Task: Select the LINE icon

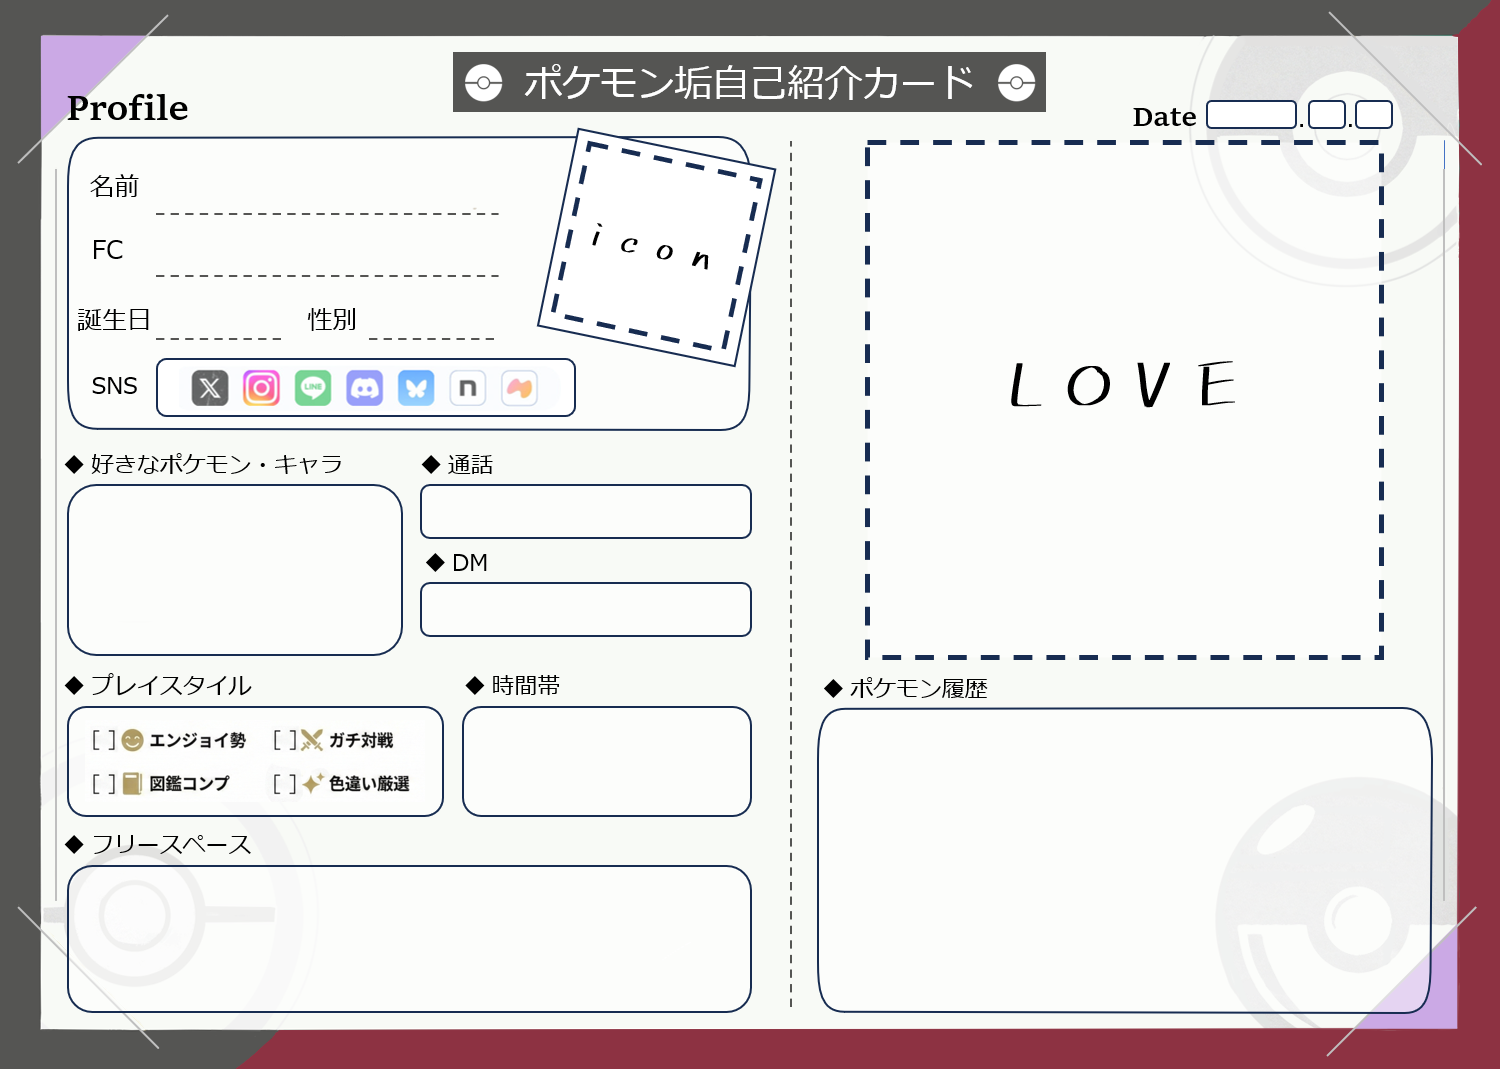Action: [313, 387]
